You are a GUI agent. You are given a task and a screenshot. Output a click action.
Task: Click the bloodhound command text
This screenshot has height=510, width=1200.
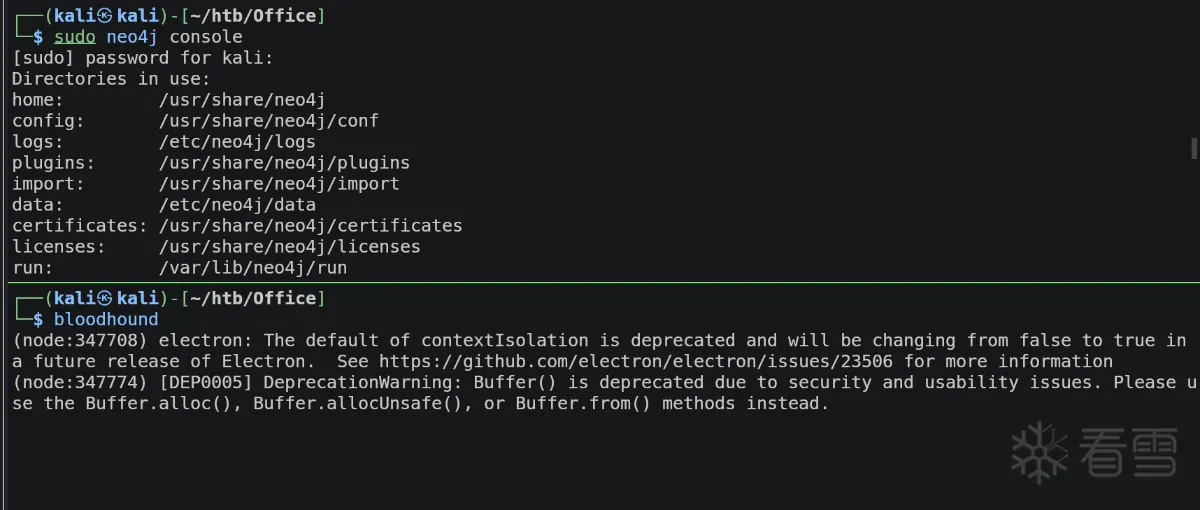(x=106, y=319)
